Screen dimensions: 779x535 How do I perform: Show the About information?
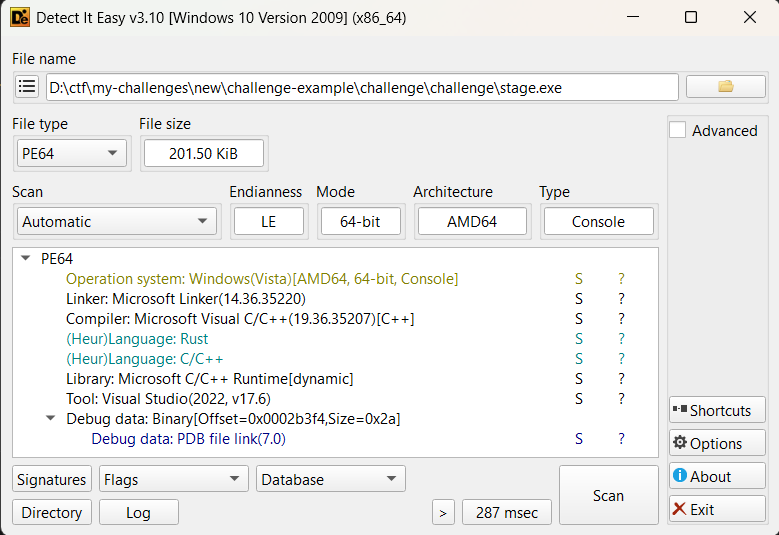pos(717,476)
